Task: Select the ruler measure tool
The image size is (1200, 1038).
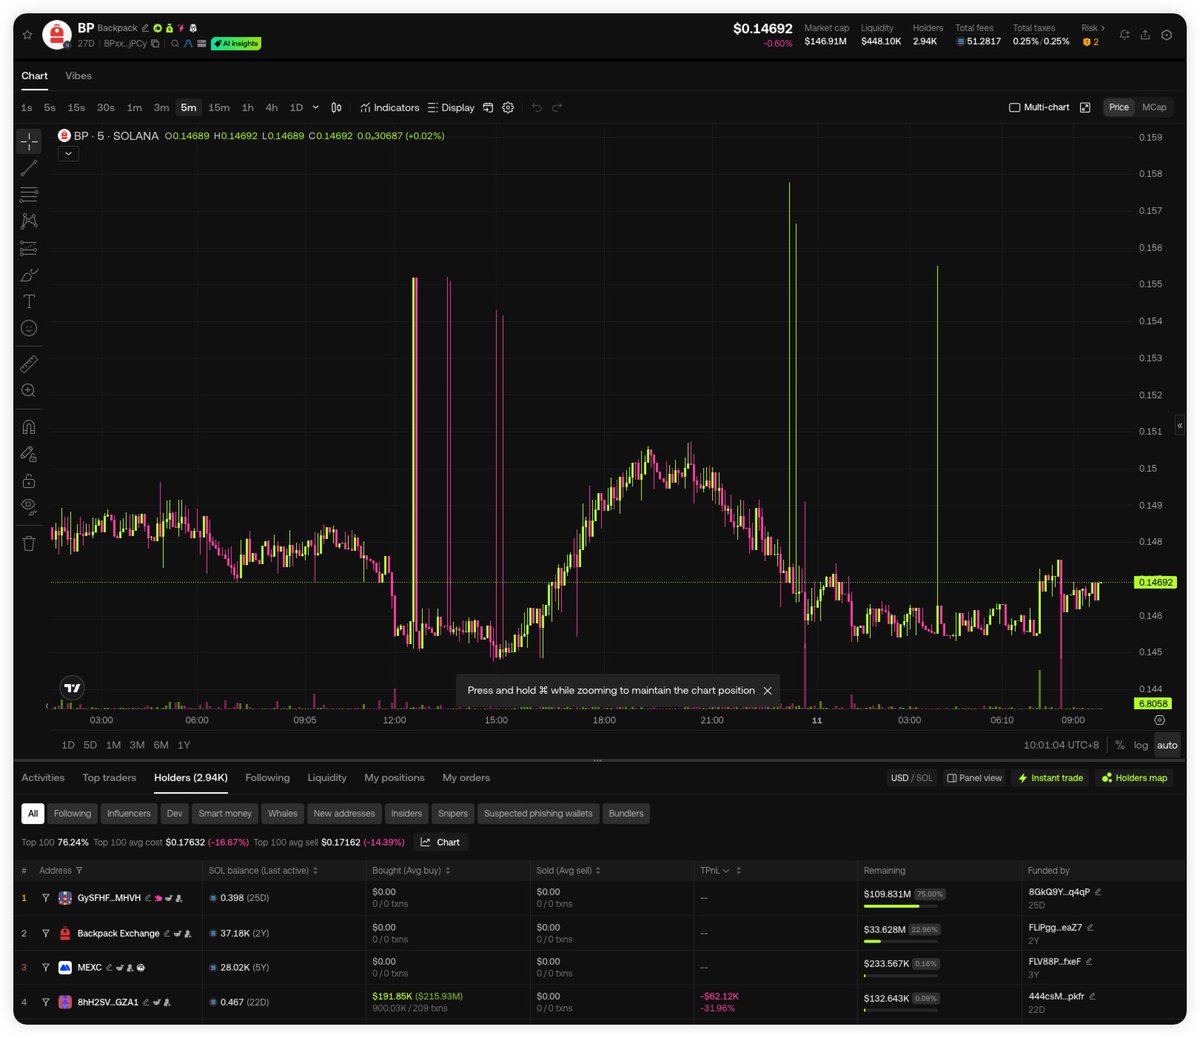Action: pos(29,364)
